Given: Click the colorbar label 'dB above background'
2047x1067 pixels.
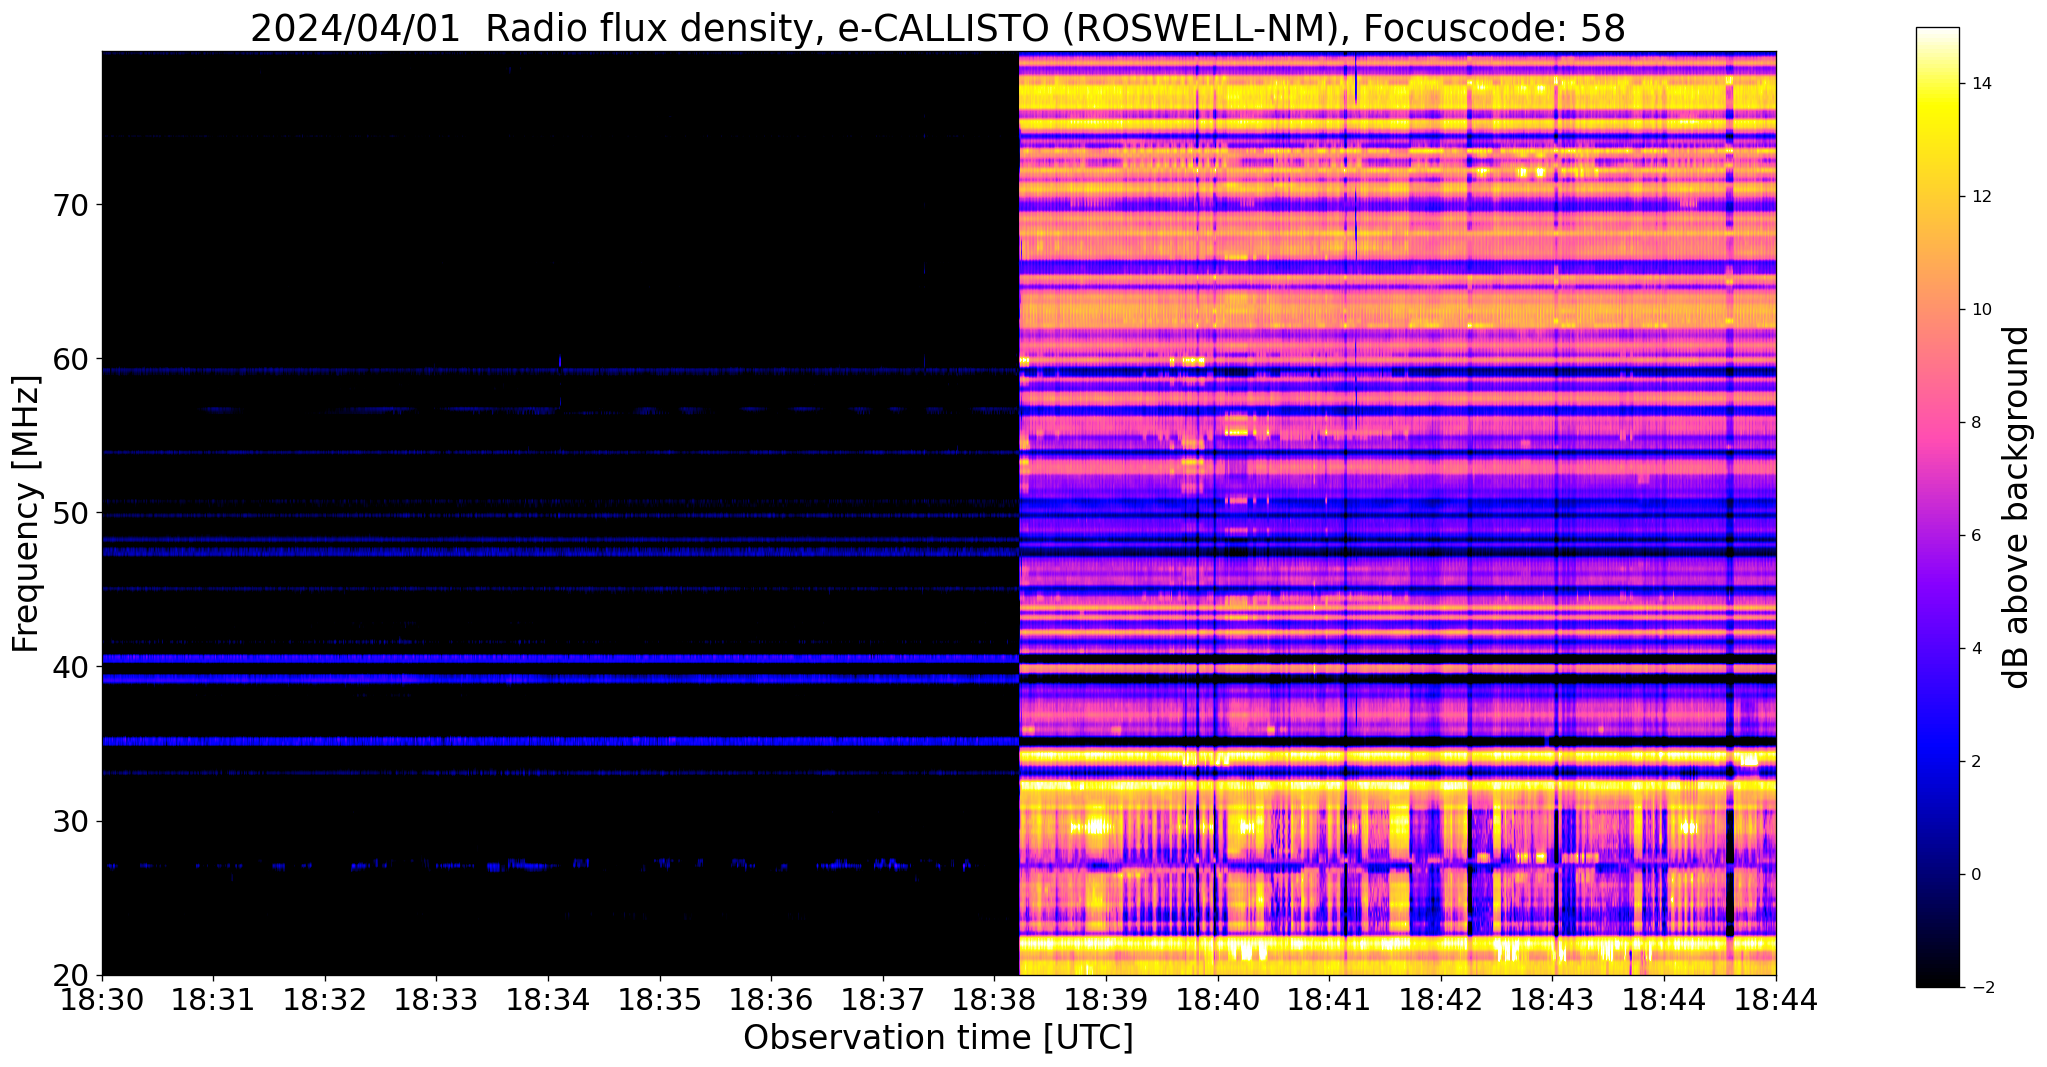Looking at the screenshot, I should (x=2017, y=507).
